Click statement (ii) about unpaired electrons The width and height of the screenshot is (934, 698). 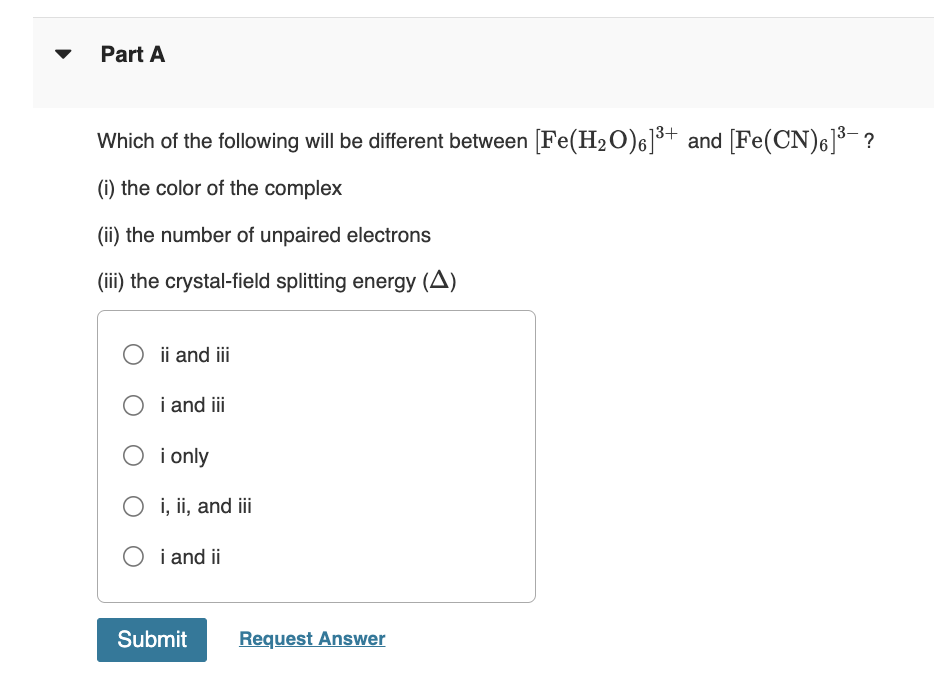263,235
